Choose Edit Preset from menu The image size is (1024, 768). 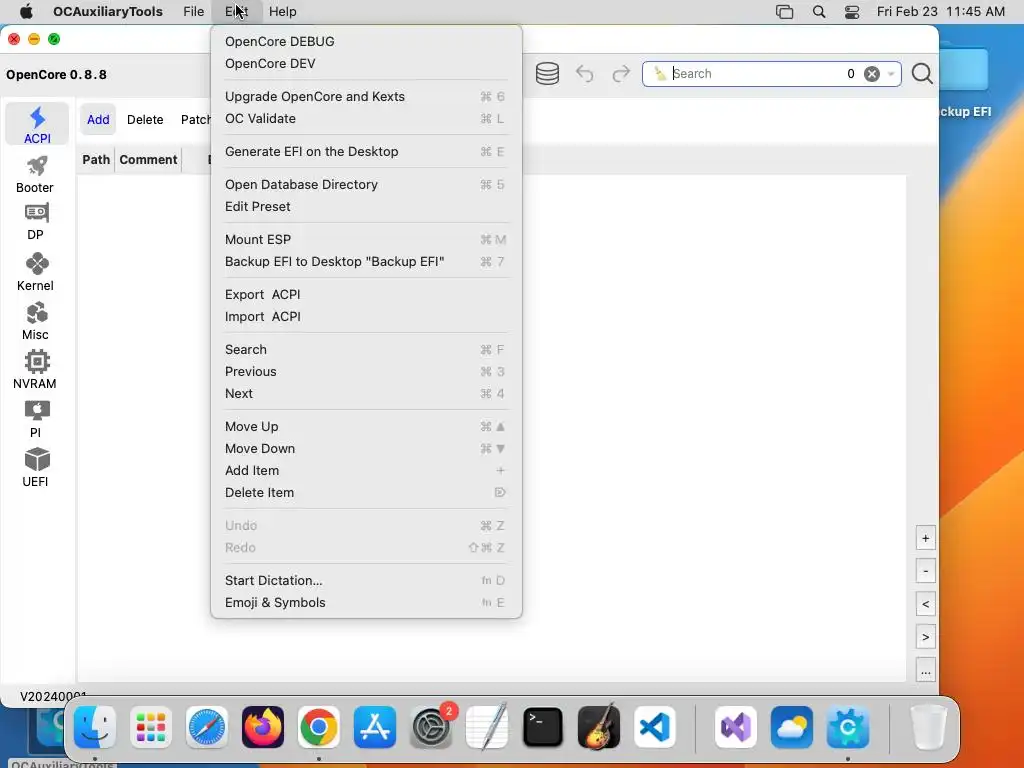(366, 206)
